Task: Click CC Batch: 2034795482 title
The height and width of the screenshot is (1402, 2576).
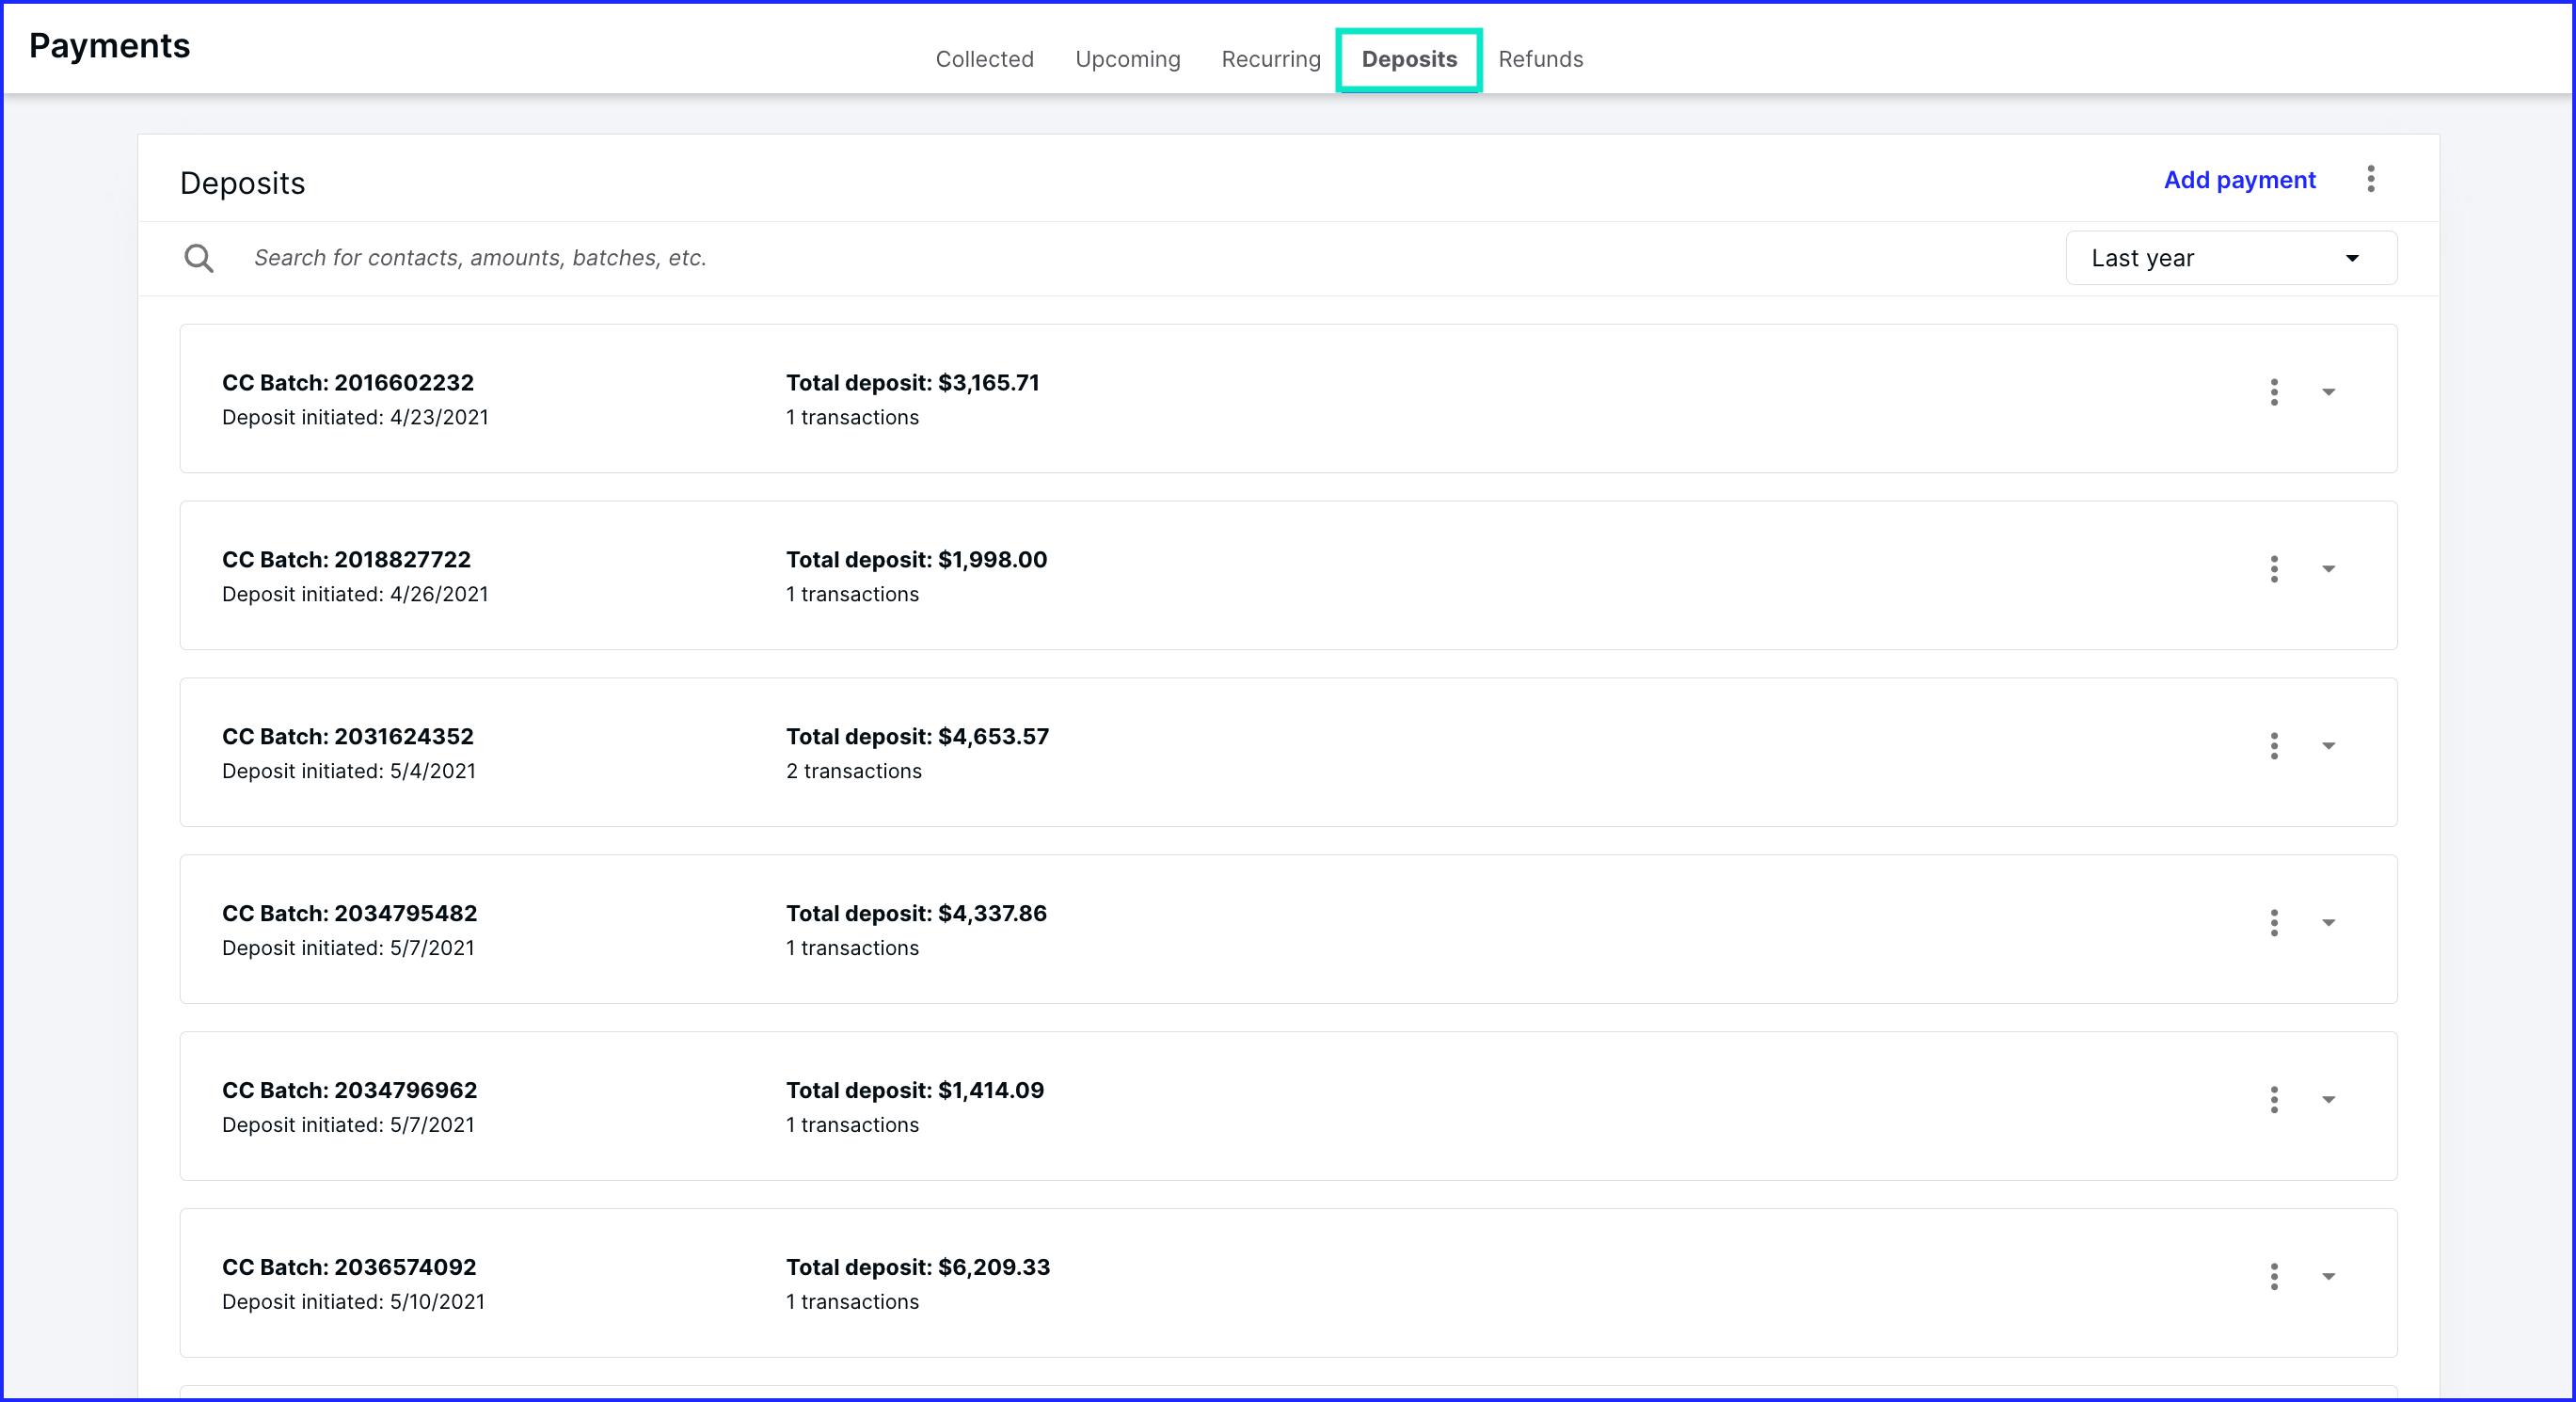Action: pos(349,914)
